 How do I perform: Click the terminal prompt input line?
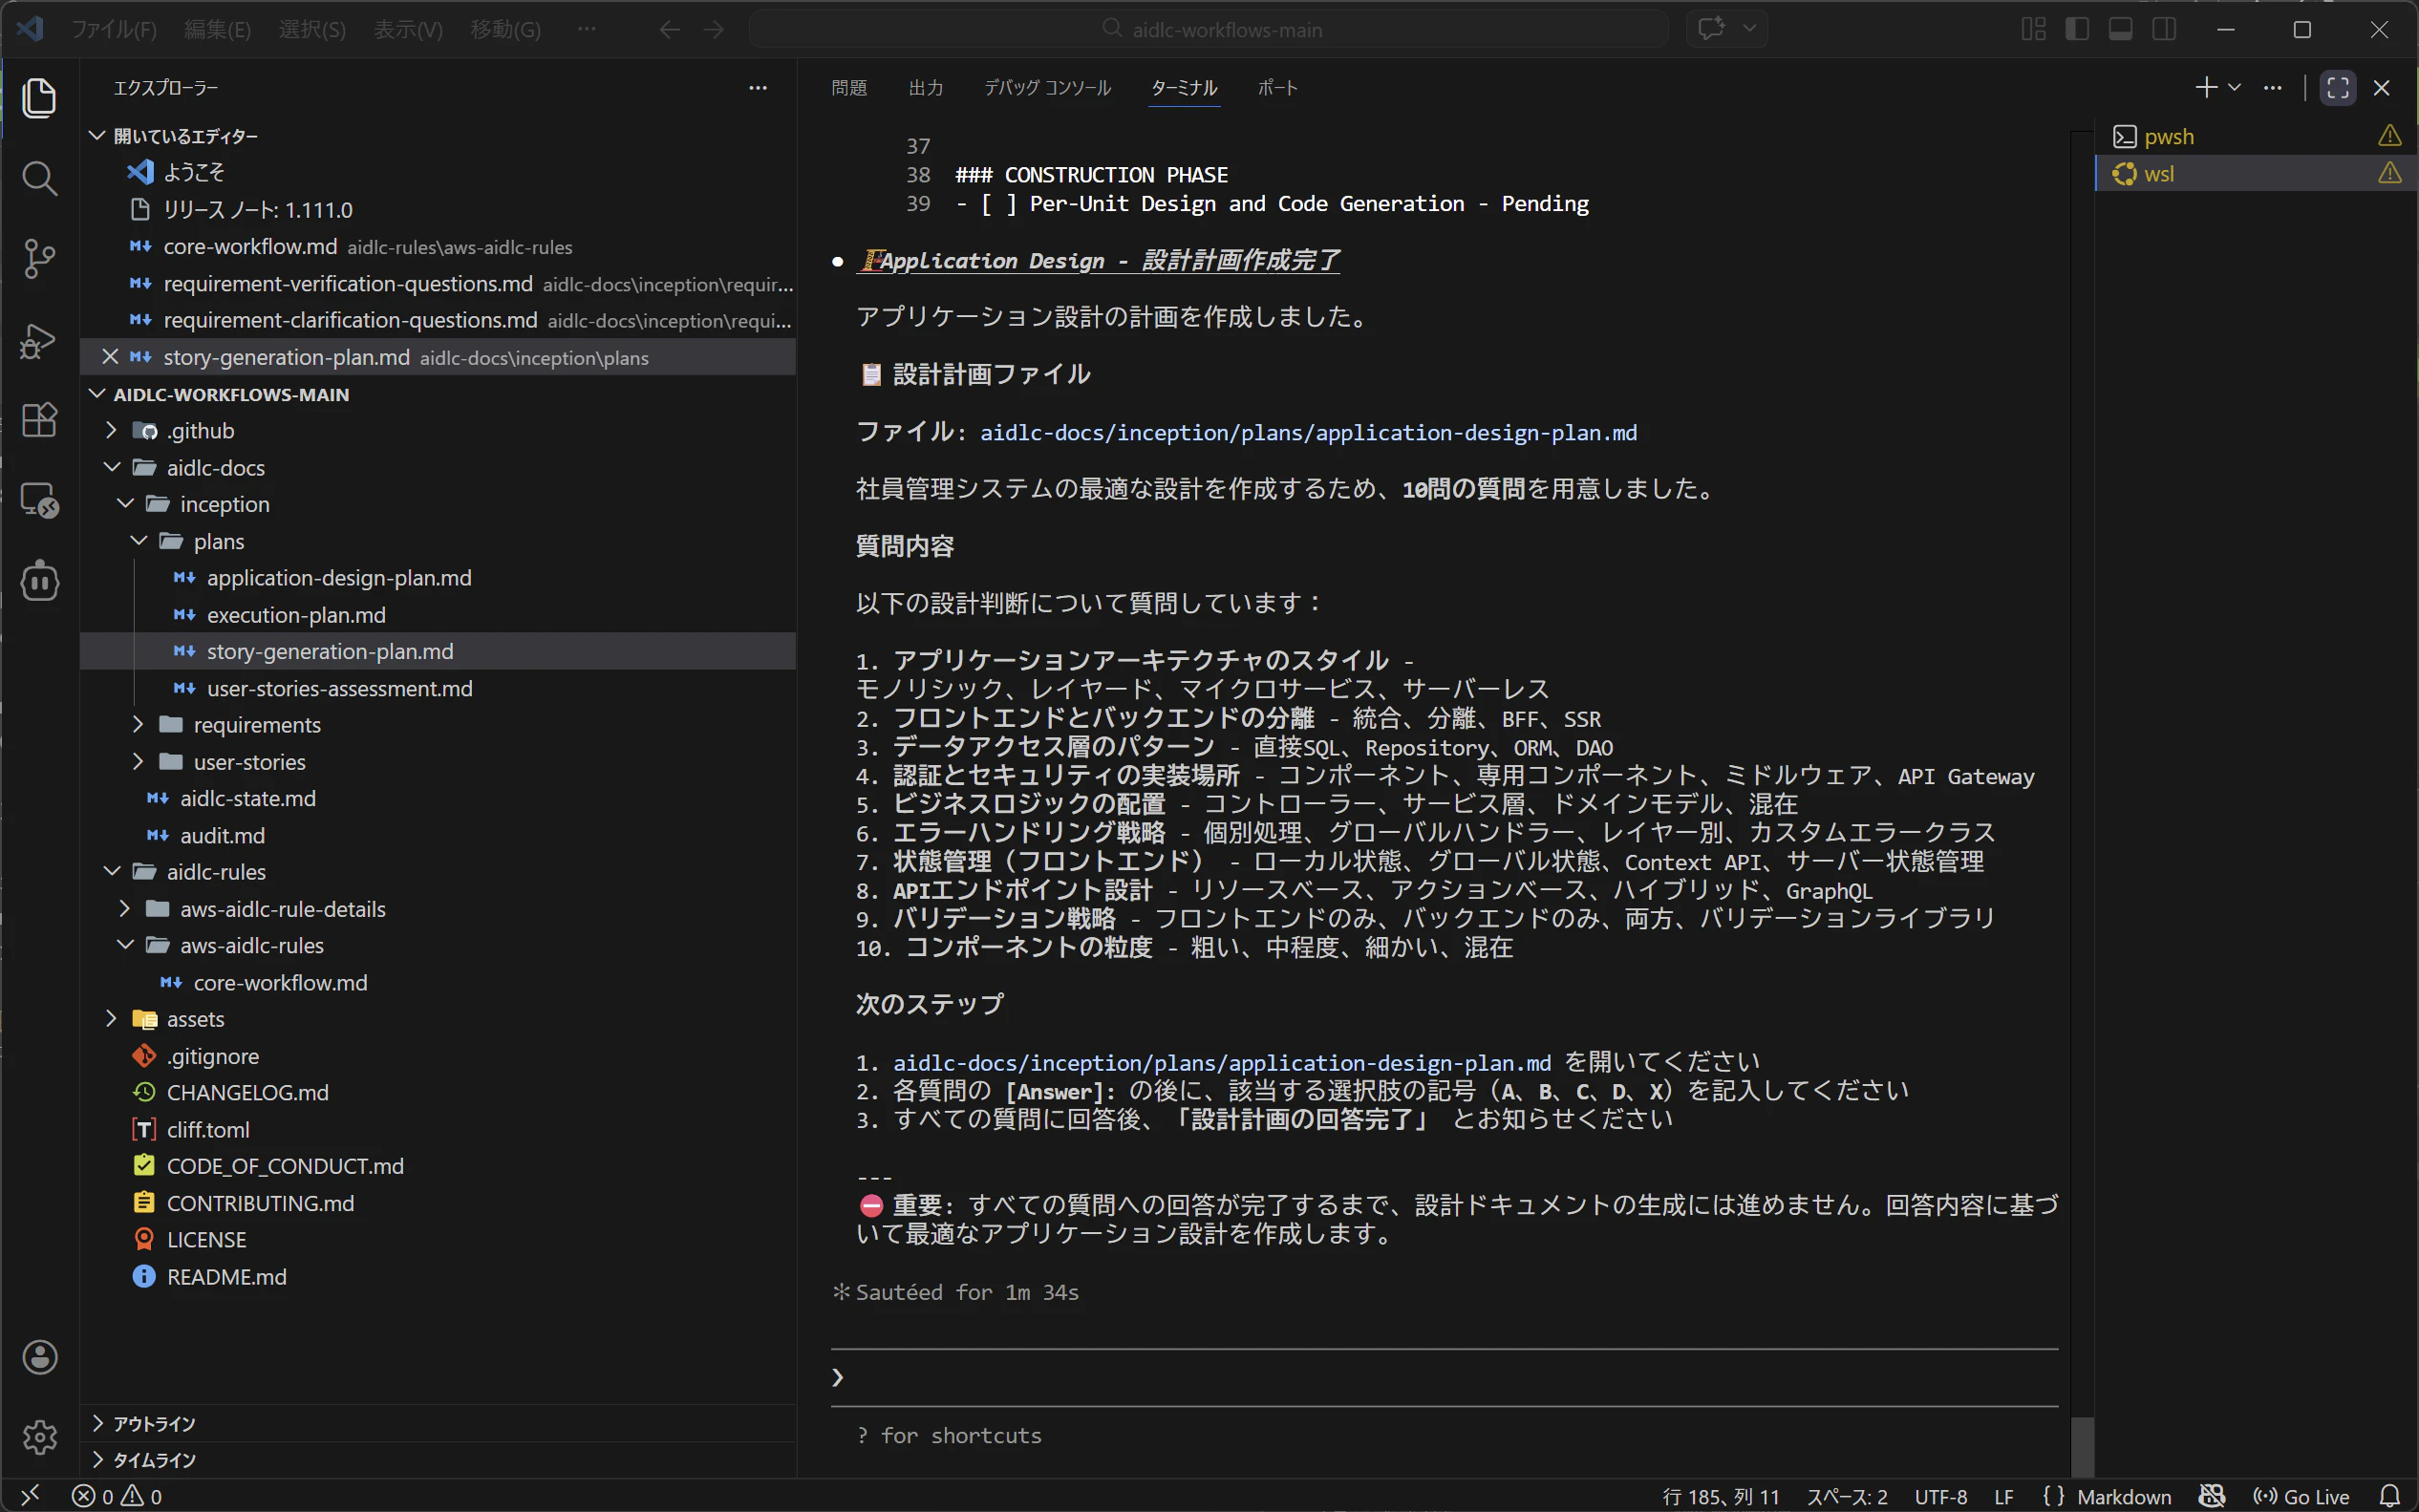[1443, 1378]
